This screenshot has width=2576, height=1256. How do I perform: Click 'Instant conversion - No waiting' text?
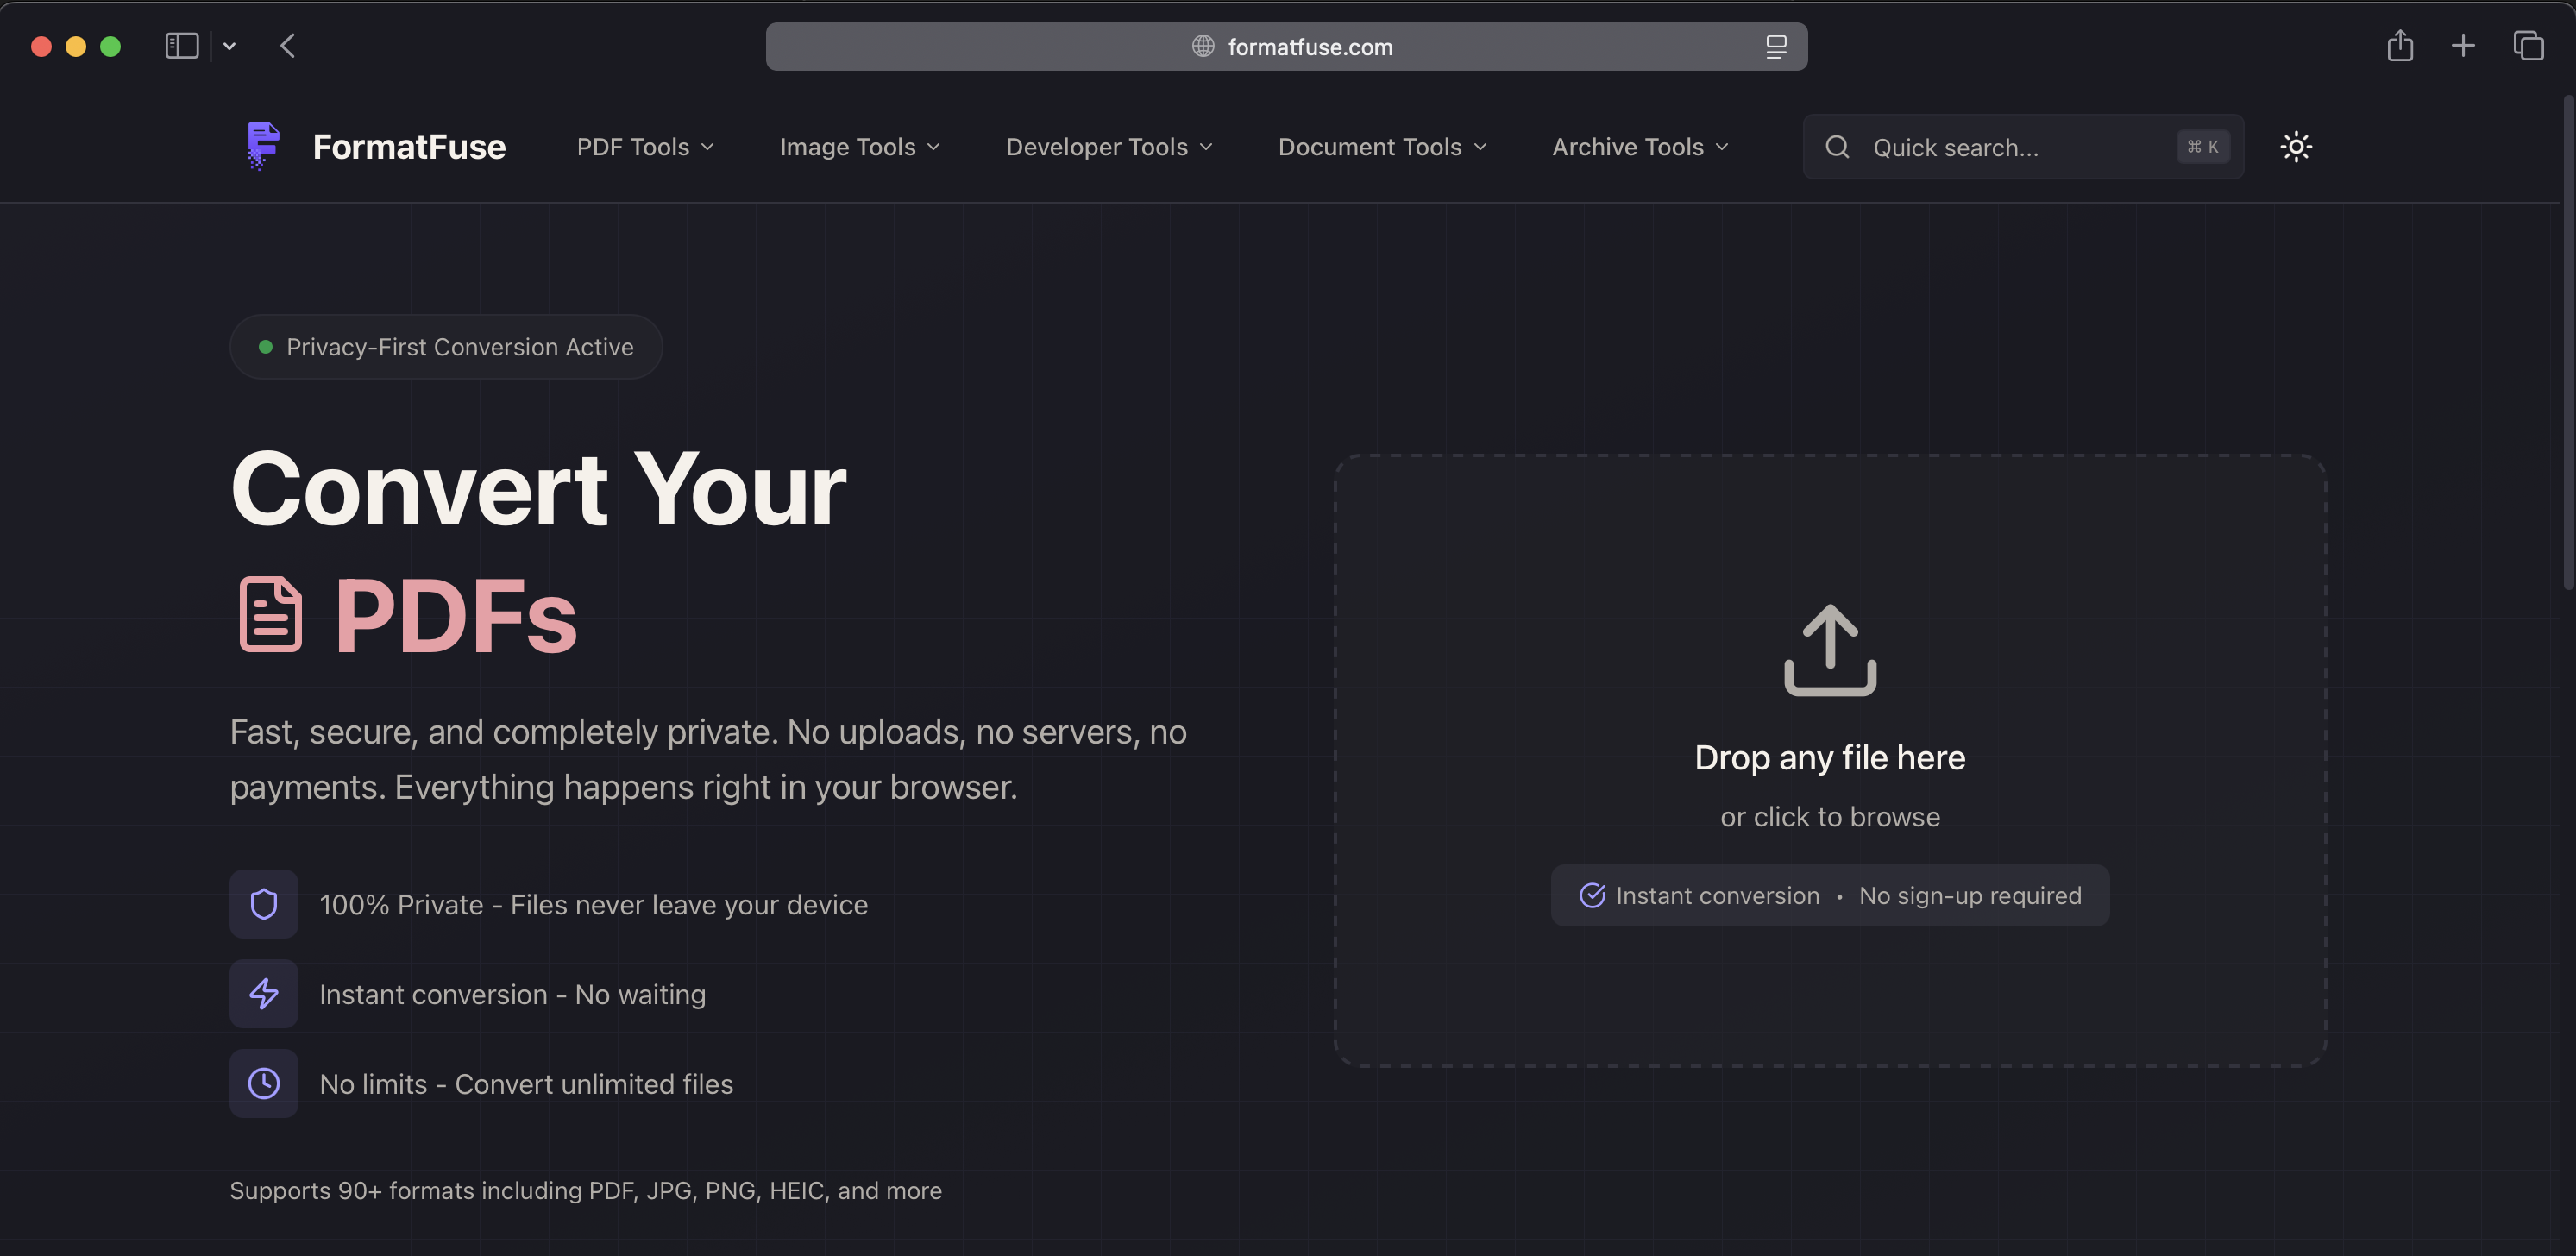[513, 995]
